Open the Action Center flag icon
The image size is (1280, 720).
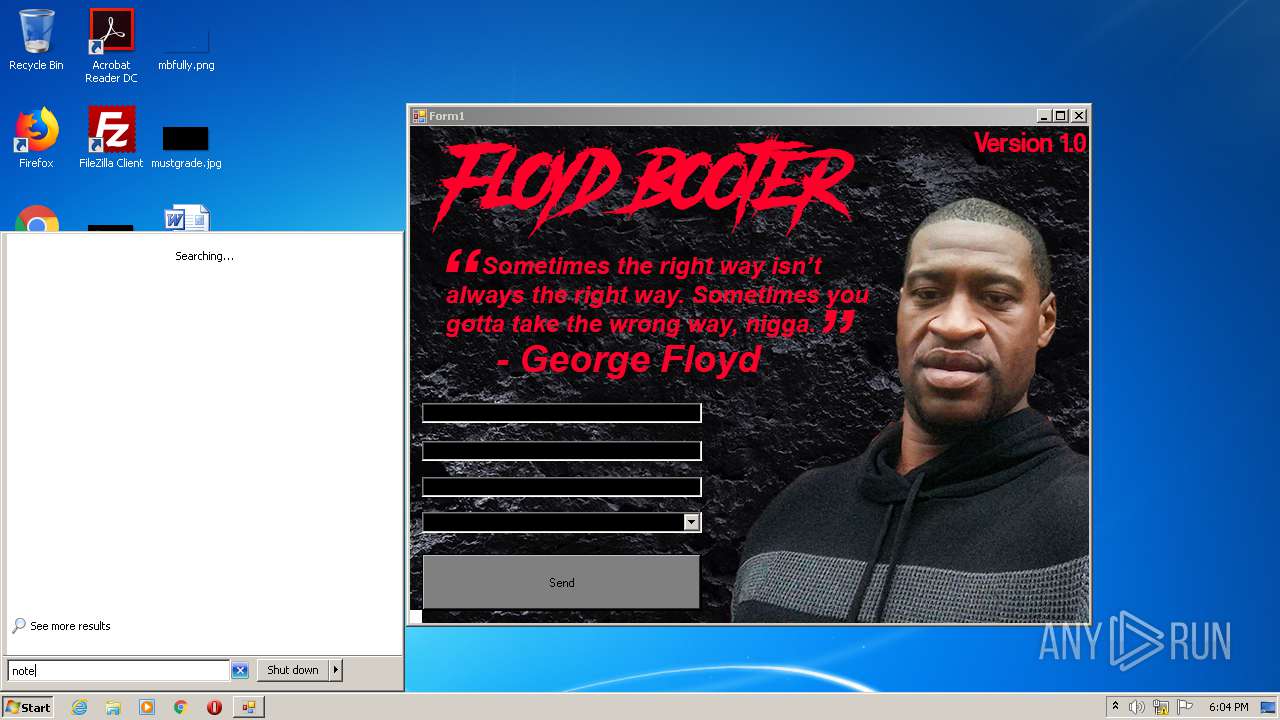click(x=1185, y=707)
